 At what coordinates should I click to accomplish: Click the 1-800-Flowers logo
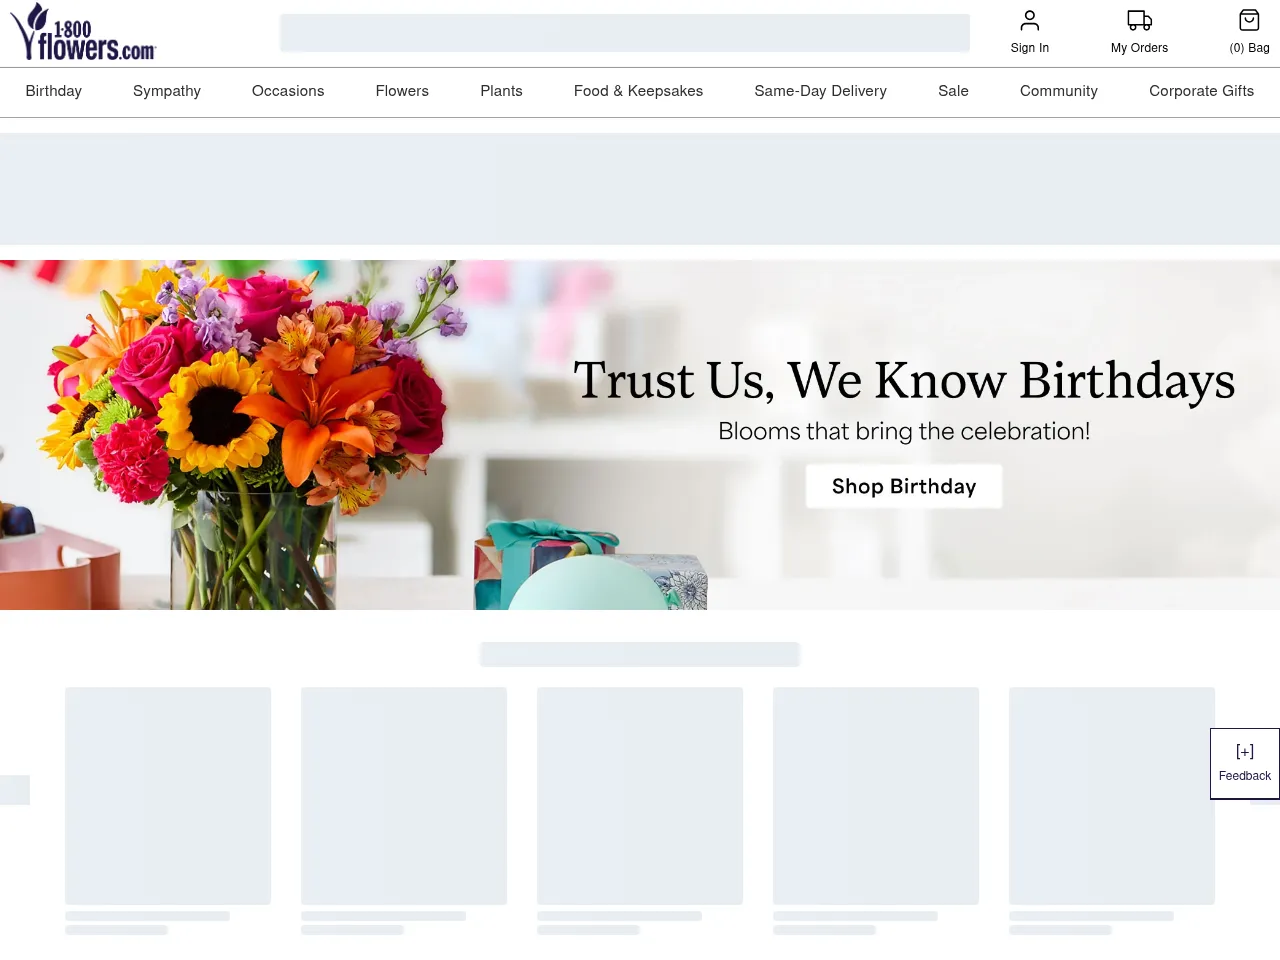click(84, 32)
